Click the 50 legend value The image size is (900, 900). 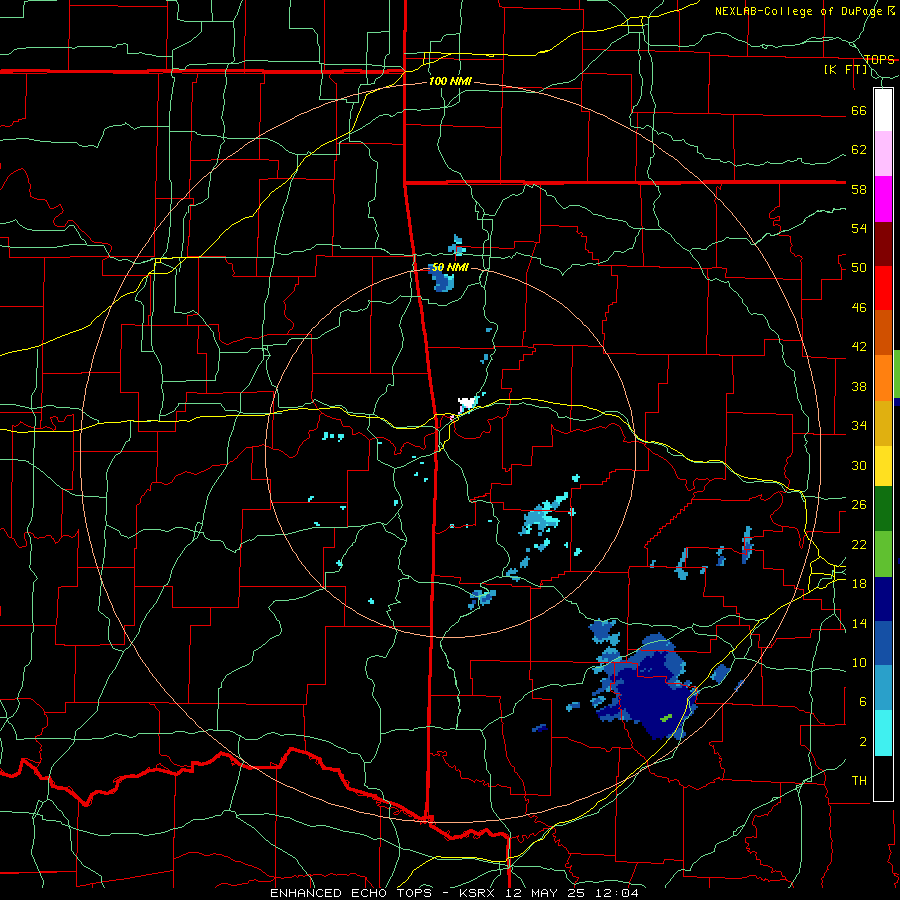(x=859, y=267)
